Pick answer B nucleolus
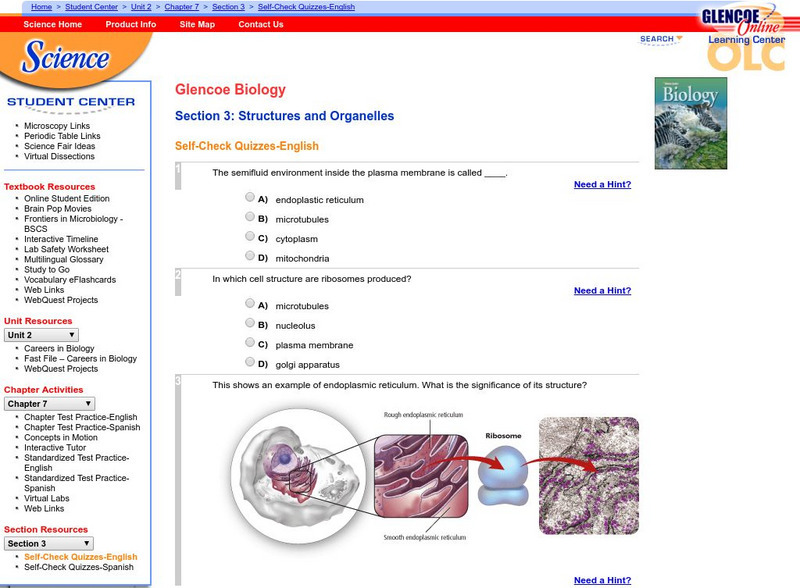This screenshot has height=588, width=800. [x=249, y=323]
